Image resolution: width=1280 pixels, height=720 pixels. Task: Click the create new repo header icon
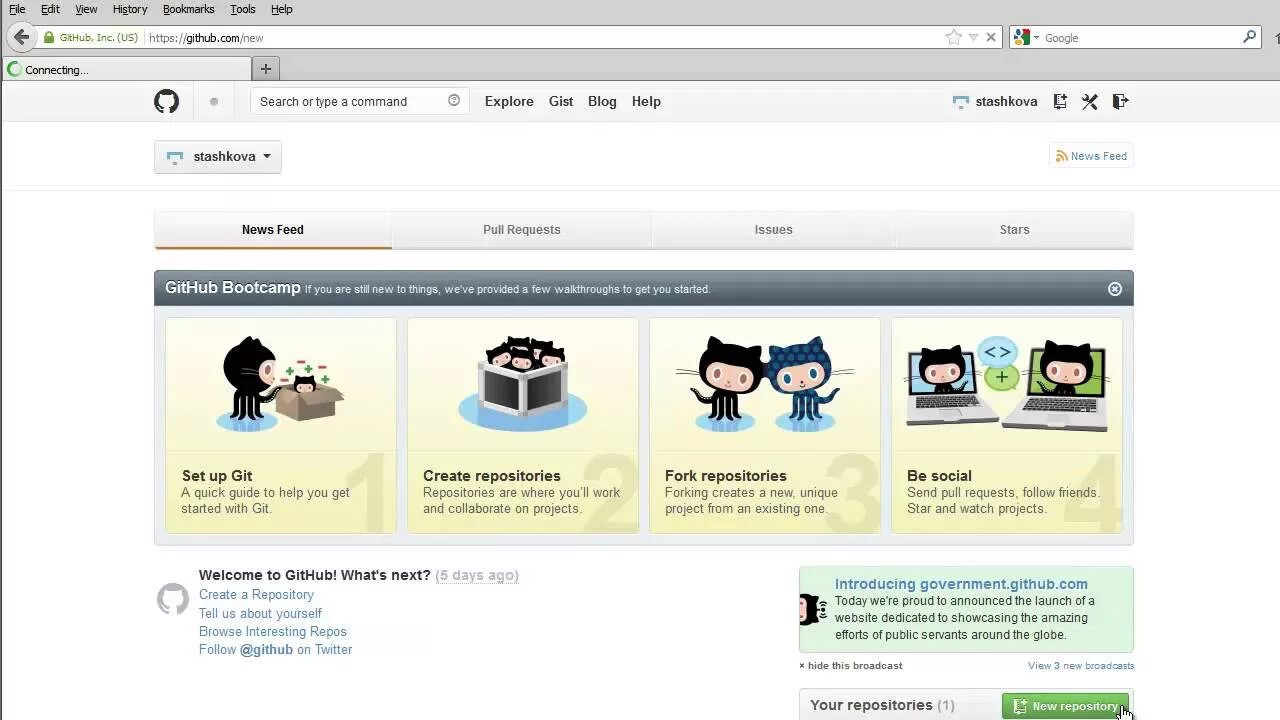click(1060, 101)
